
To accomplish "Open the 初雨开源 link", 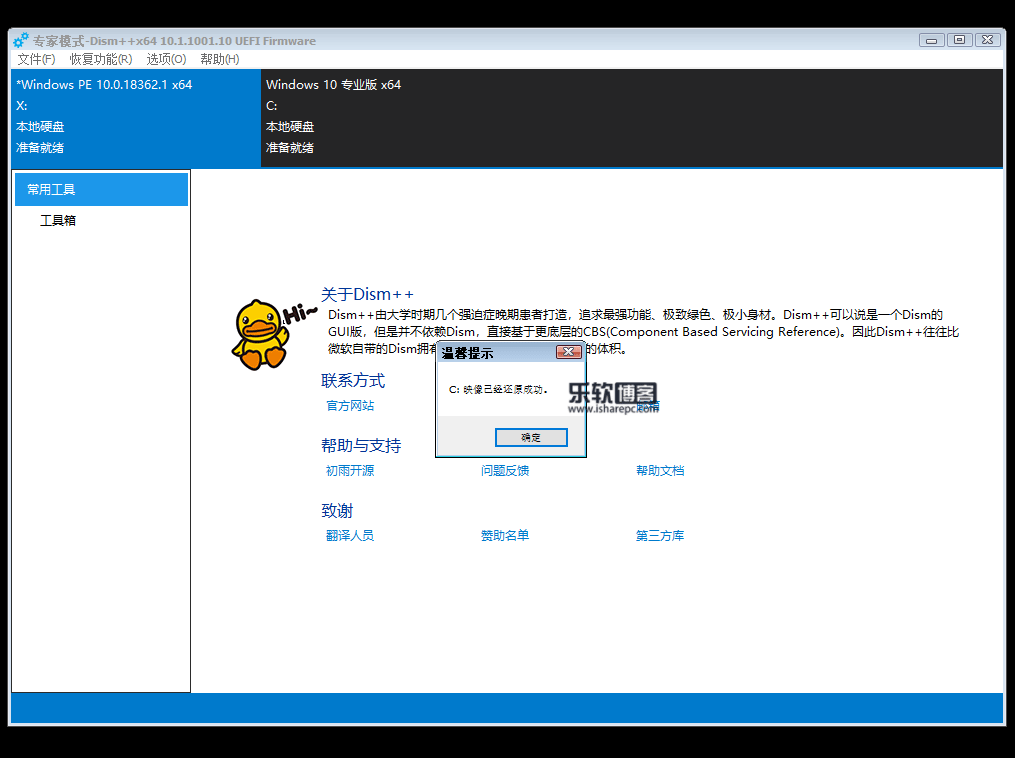I will [x=350, y=471].
